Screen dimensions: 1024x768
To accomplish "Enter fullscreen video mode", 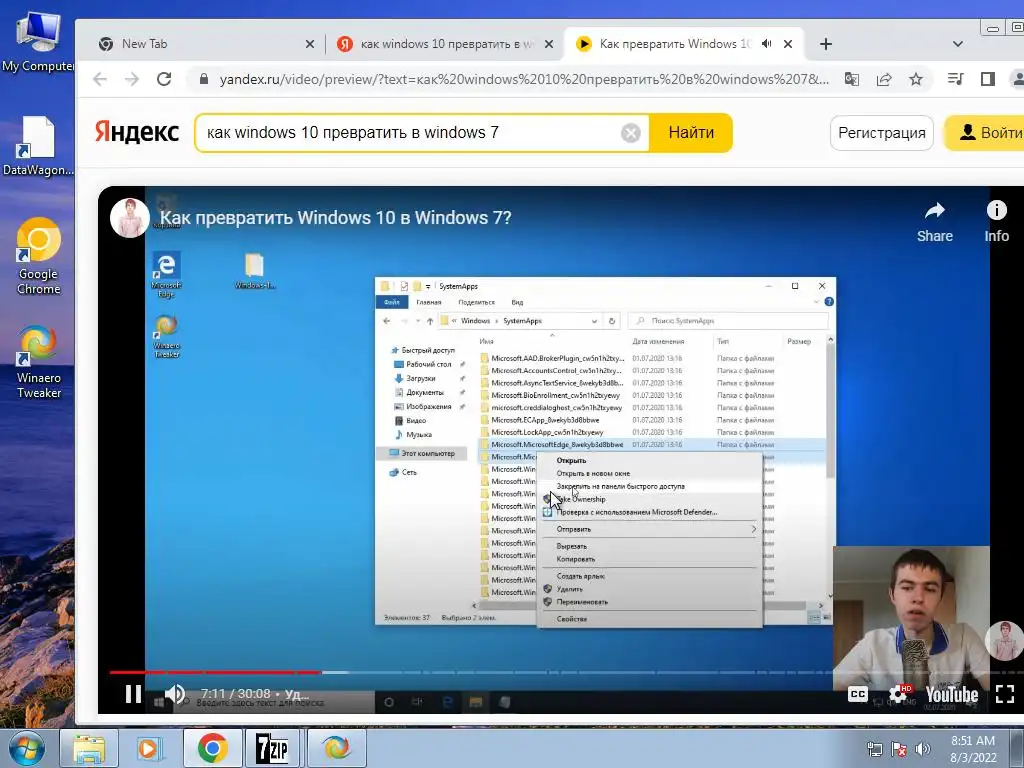I will coord(1004,694).
